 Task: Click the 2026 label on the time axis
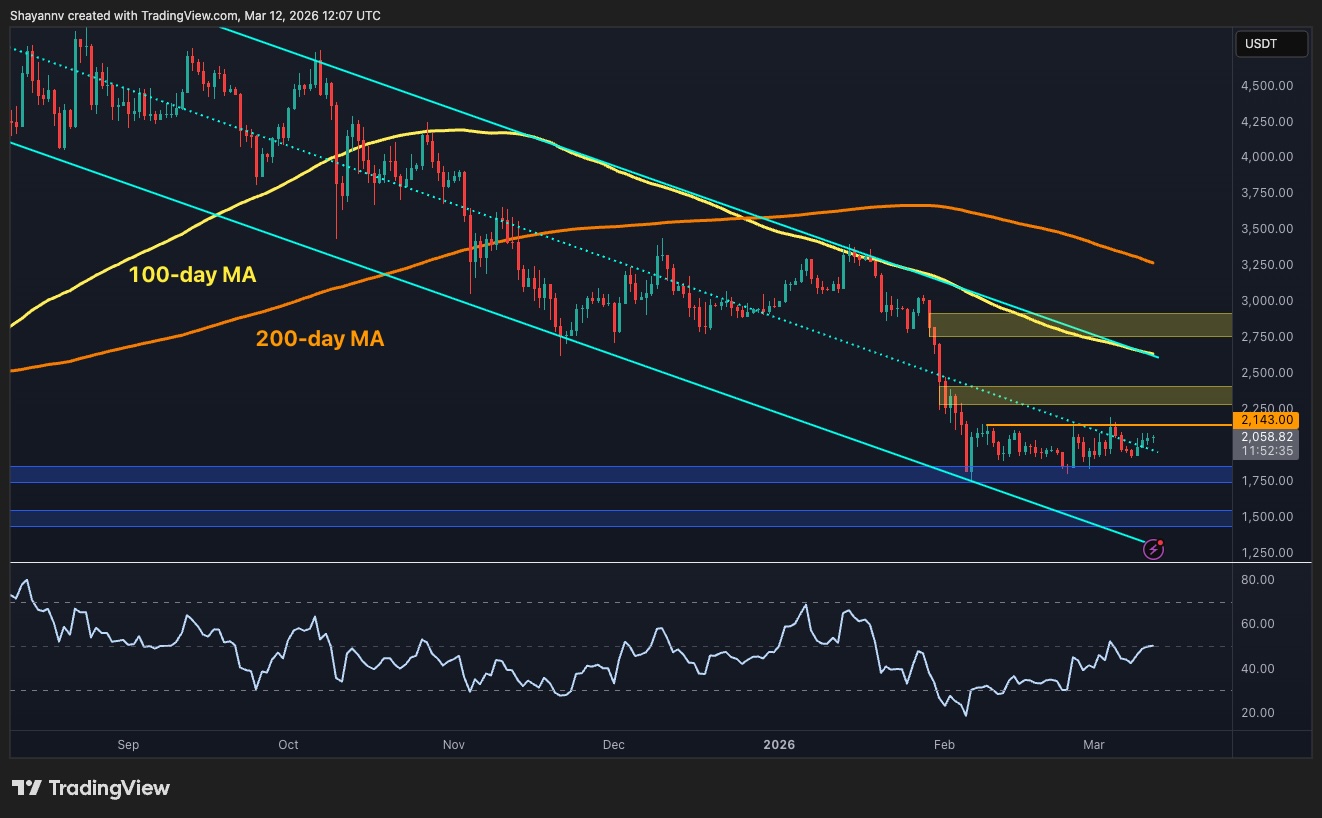pyautogui.click(x=779, y=744)
